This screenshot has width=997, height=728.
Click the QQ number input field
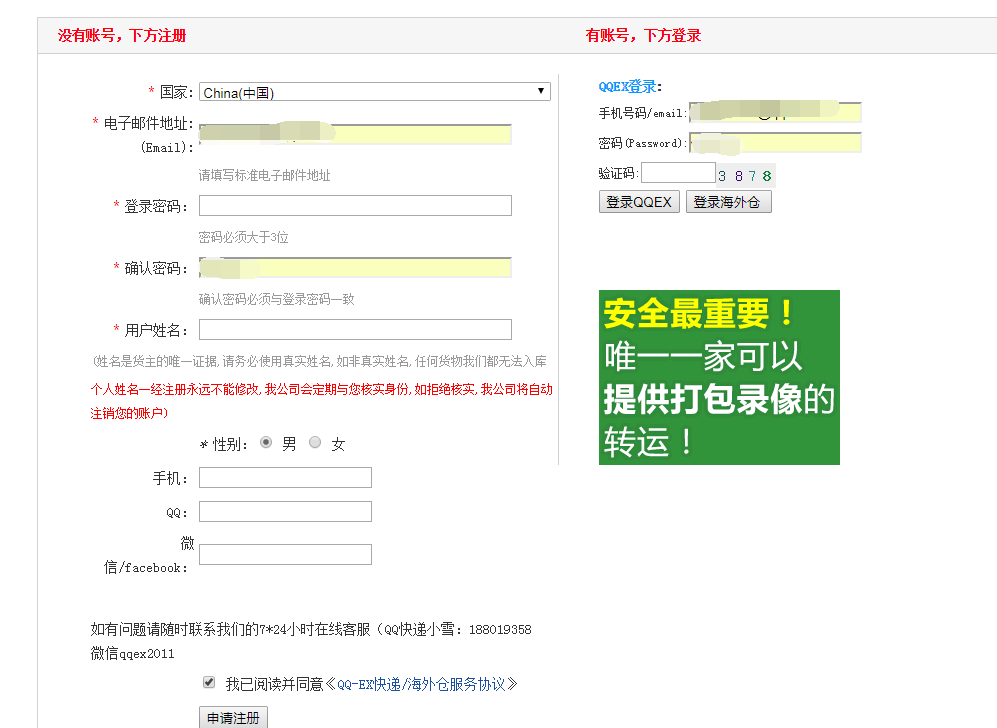pyautogui.click(x=285, y=512)
